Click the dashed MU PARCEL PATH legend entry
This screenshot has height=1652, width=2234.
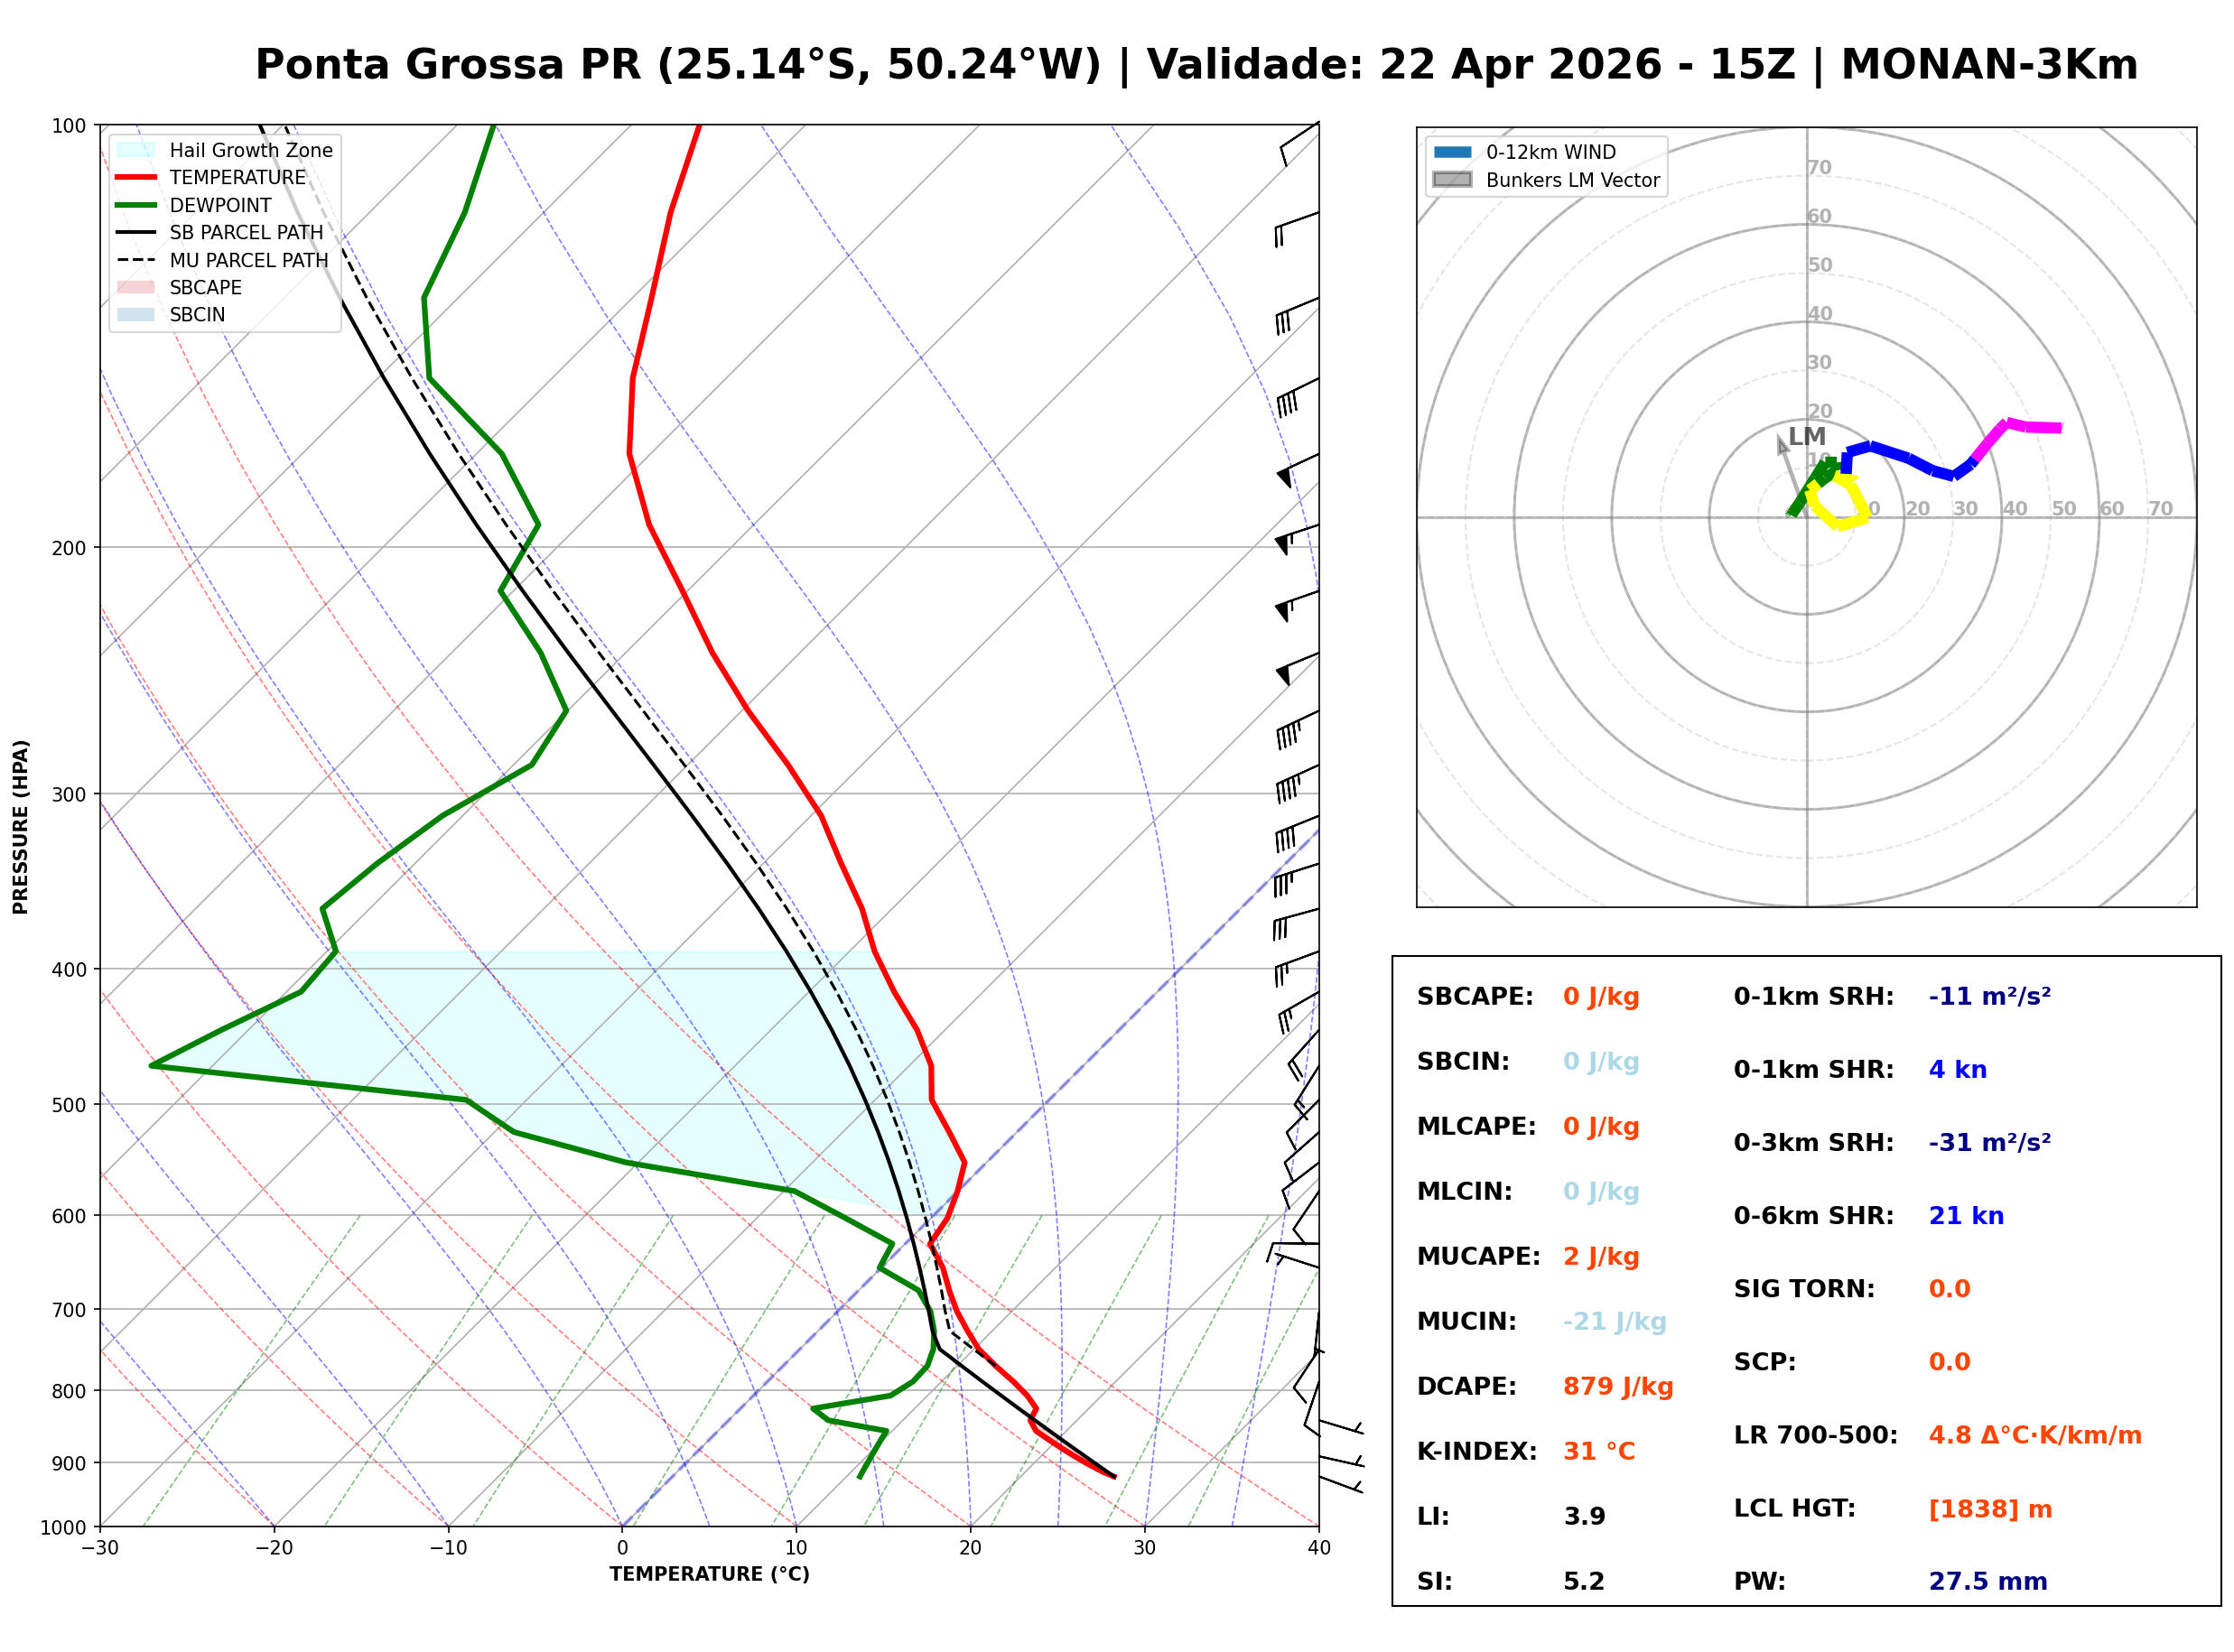click(136, 260)
